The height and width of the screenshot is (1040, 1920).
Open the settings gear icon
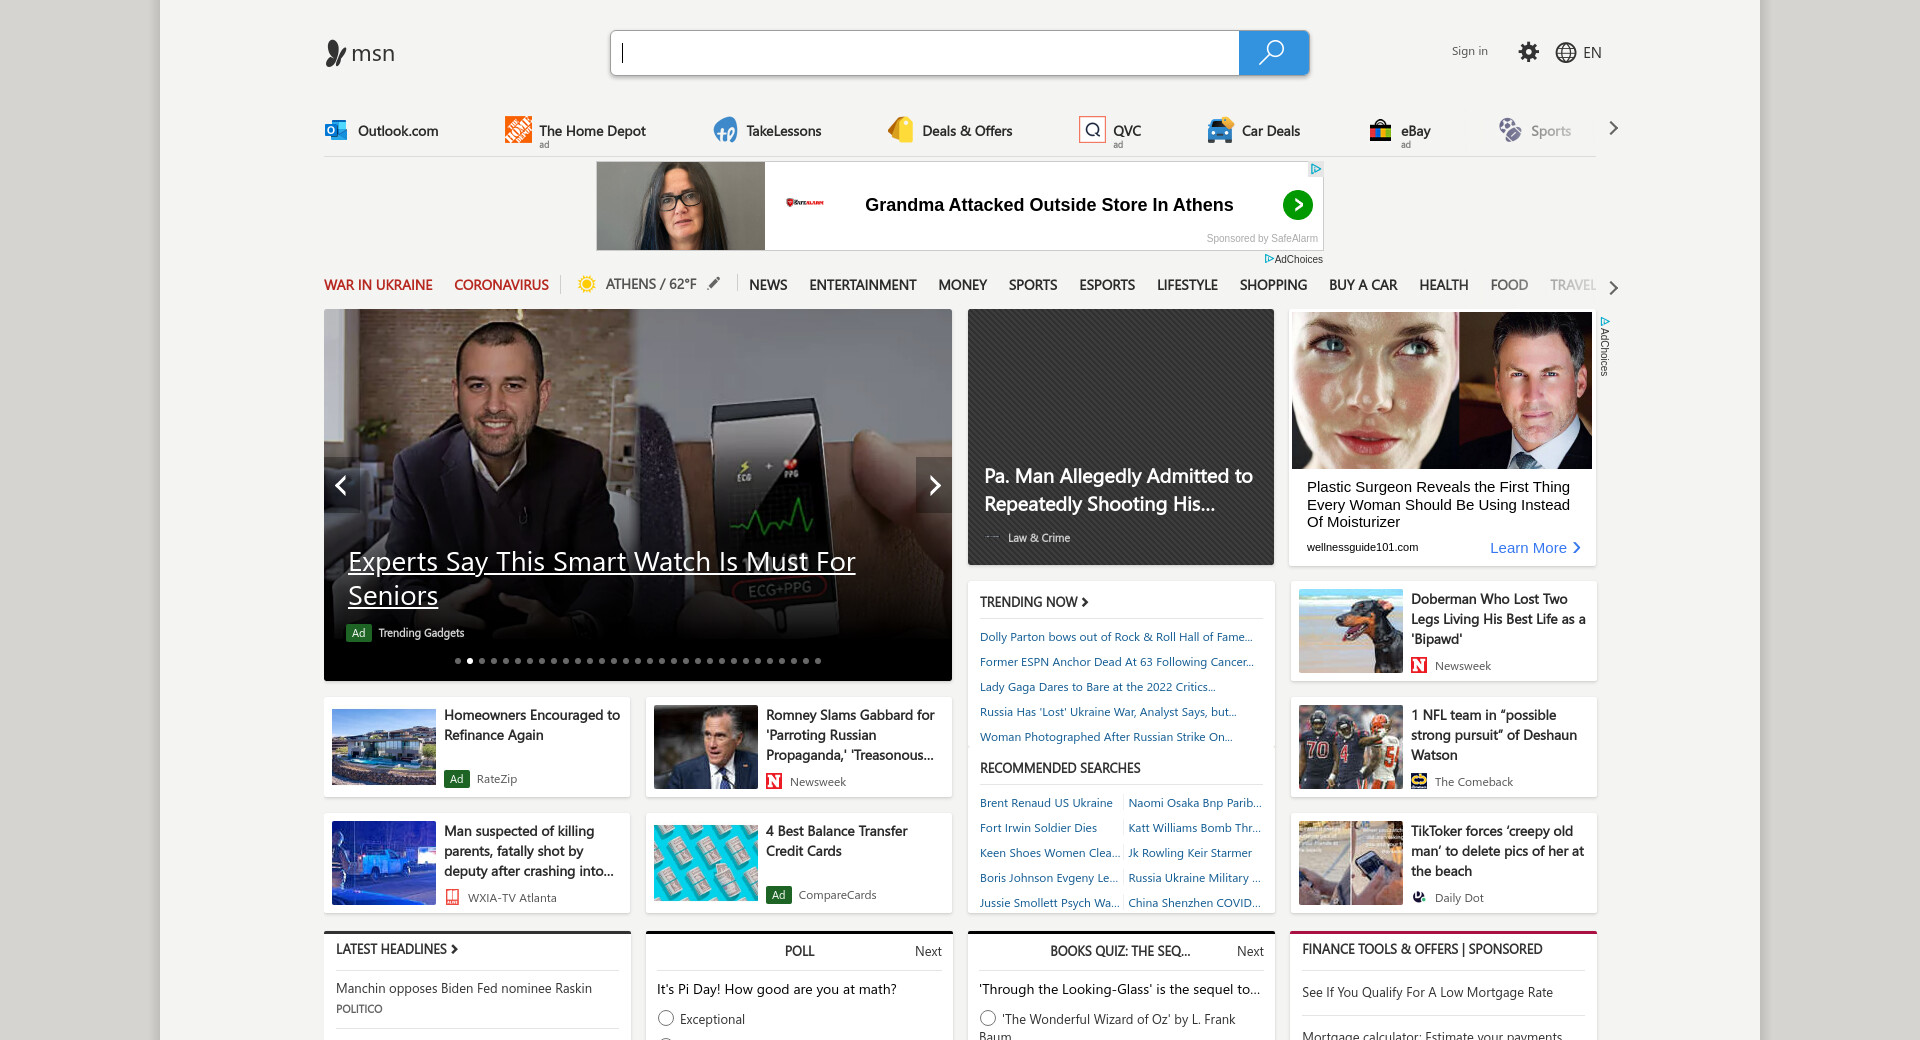click(1528, 52)
